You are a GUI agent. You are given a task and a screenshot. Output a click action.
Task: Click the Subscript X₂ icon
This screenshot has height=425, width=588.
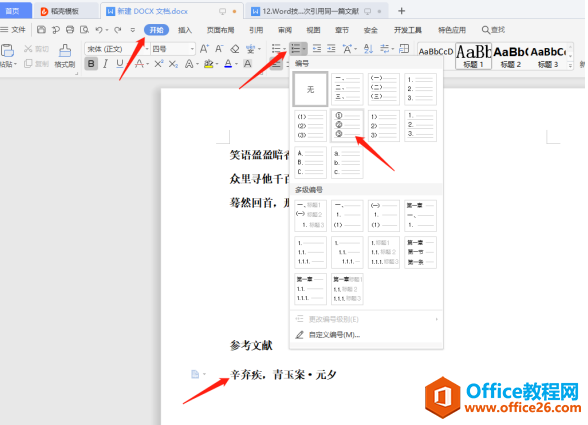click(173, 64)
